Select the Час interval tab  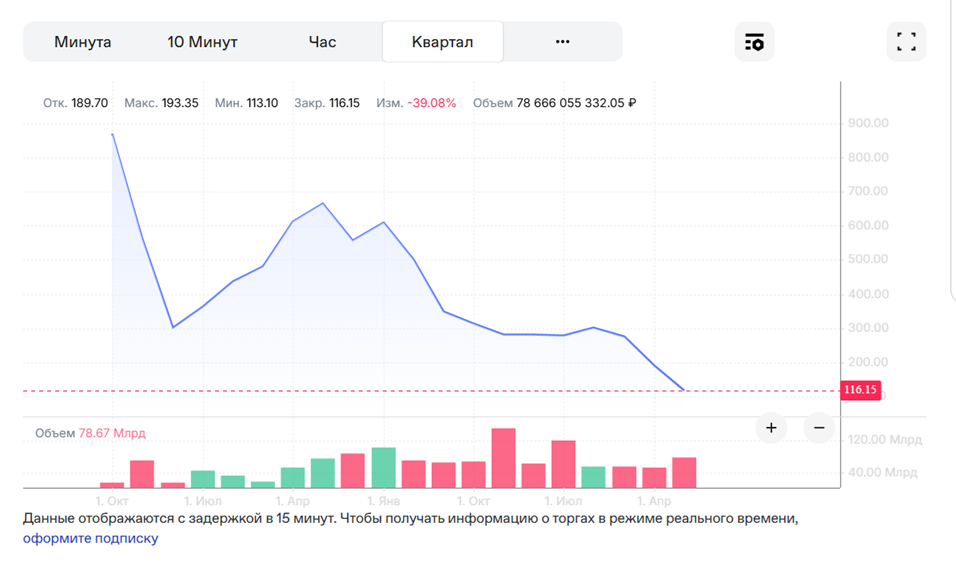tap(322, 42)
